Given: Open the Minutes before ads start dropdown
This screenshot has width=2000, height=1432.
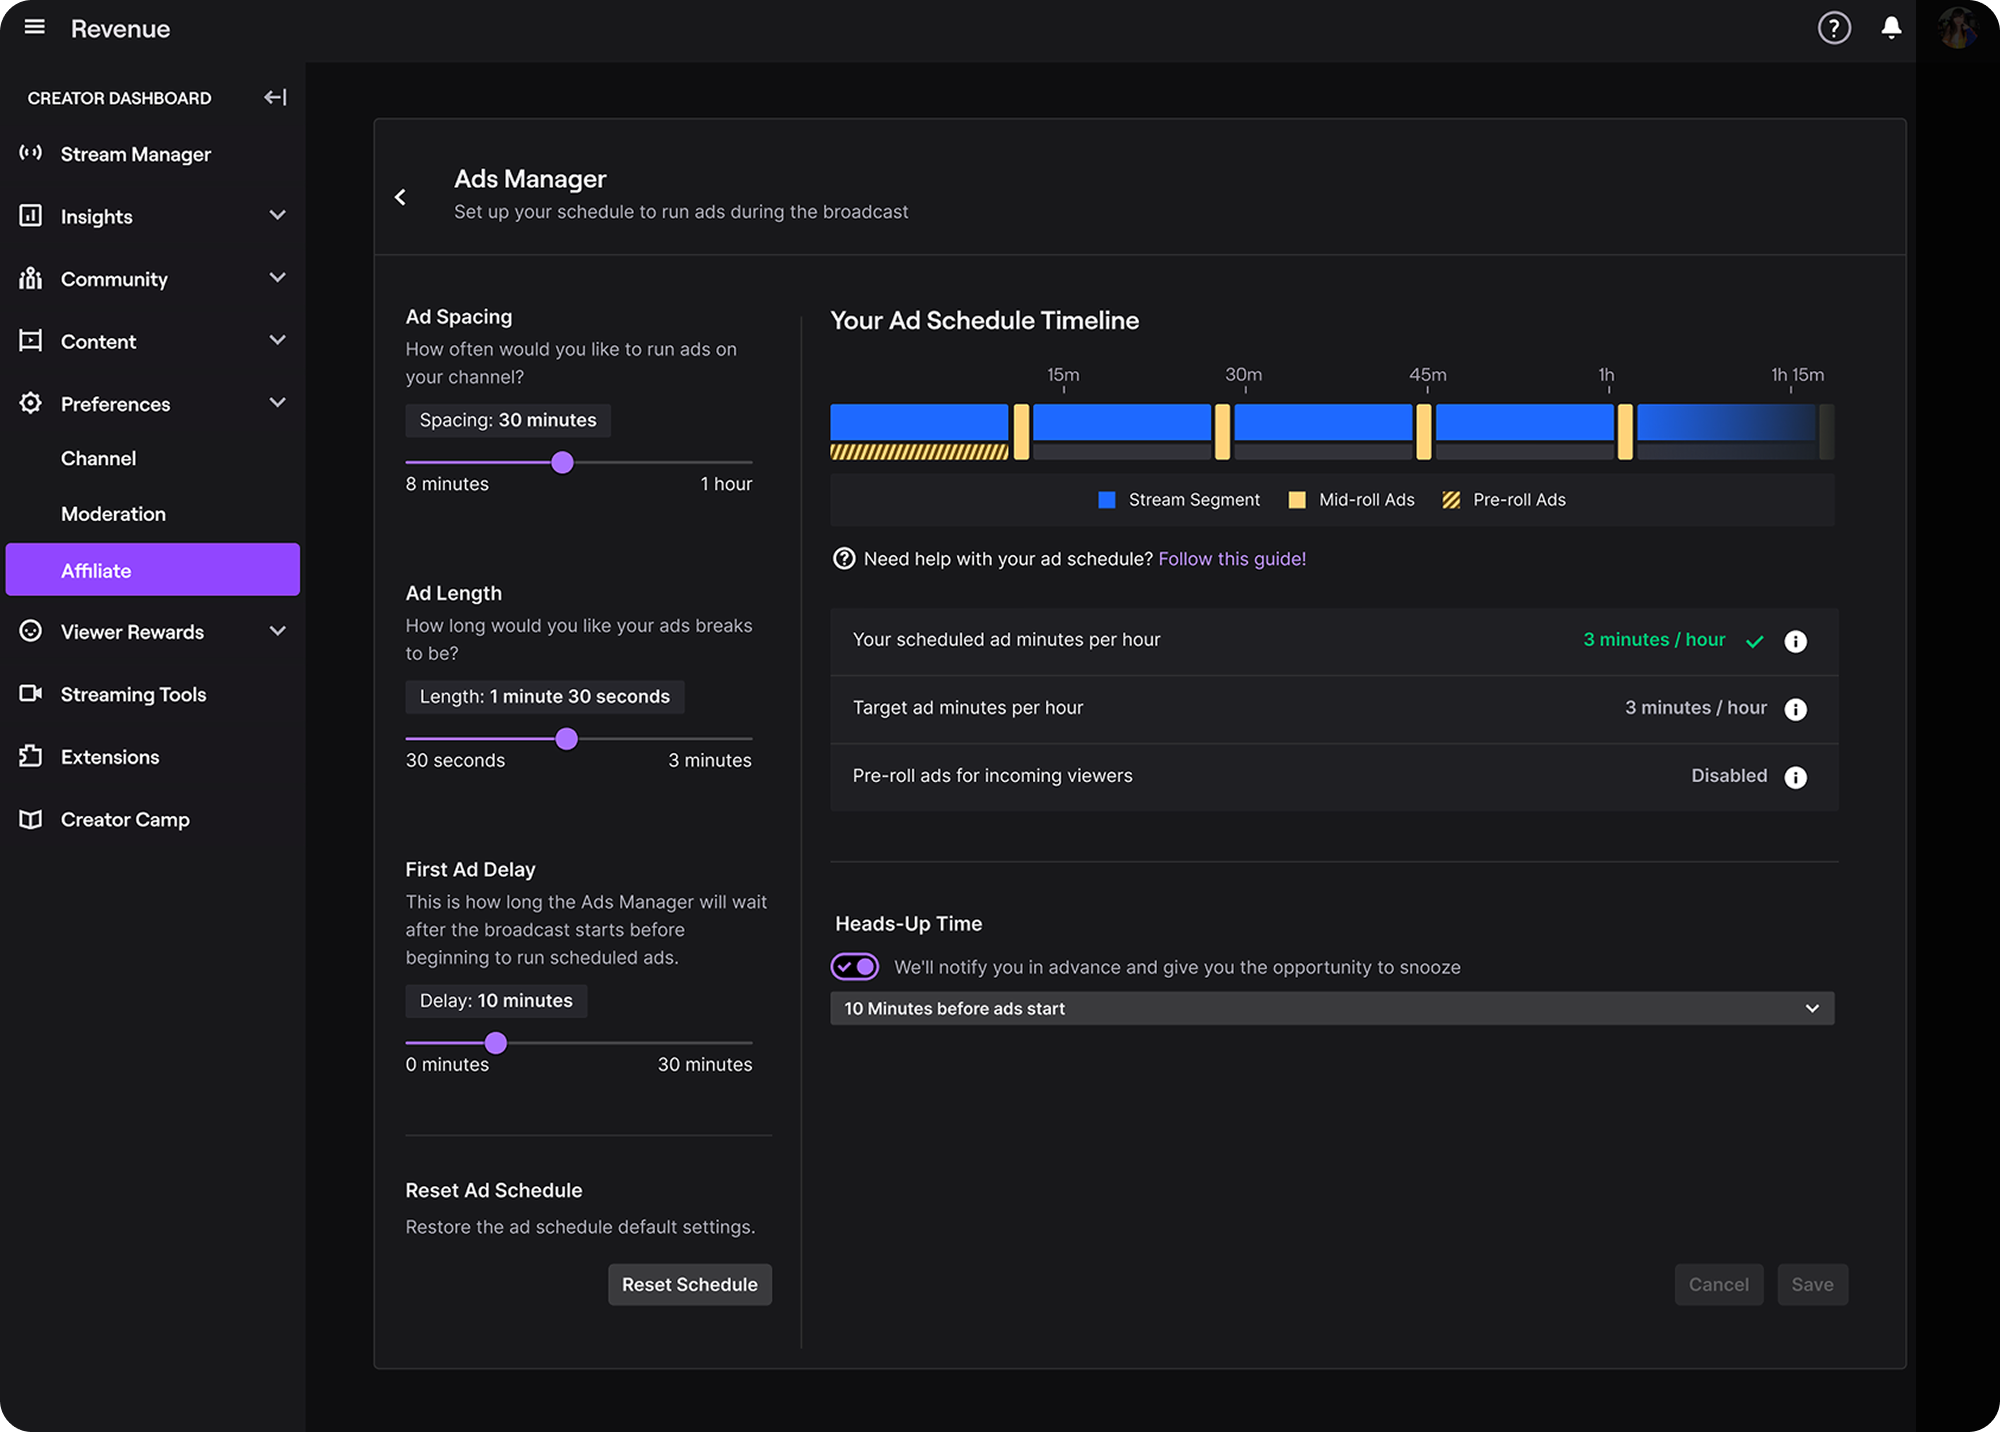Looking at the screenshot, I should (1332, 1008).
